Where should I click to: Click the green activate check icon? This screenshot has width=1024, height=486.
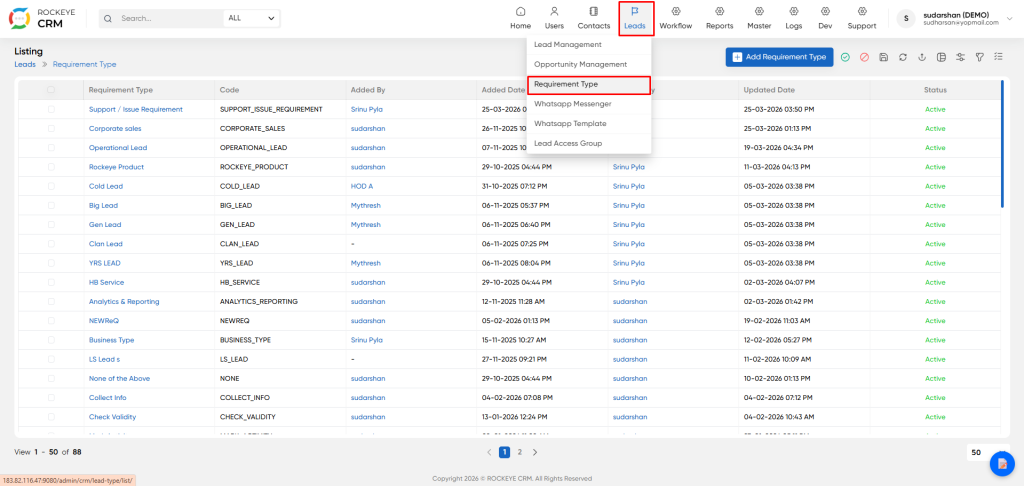(x=845, y=57)
